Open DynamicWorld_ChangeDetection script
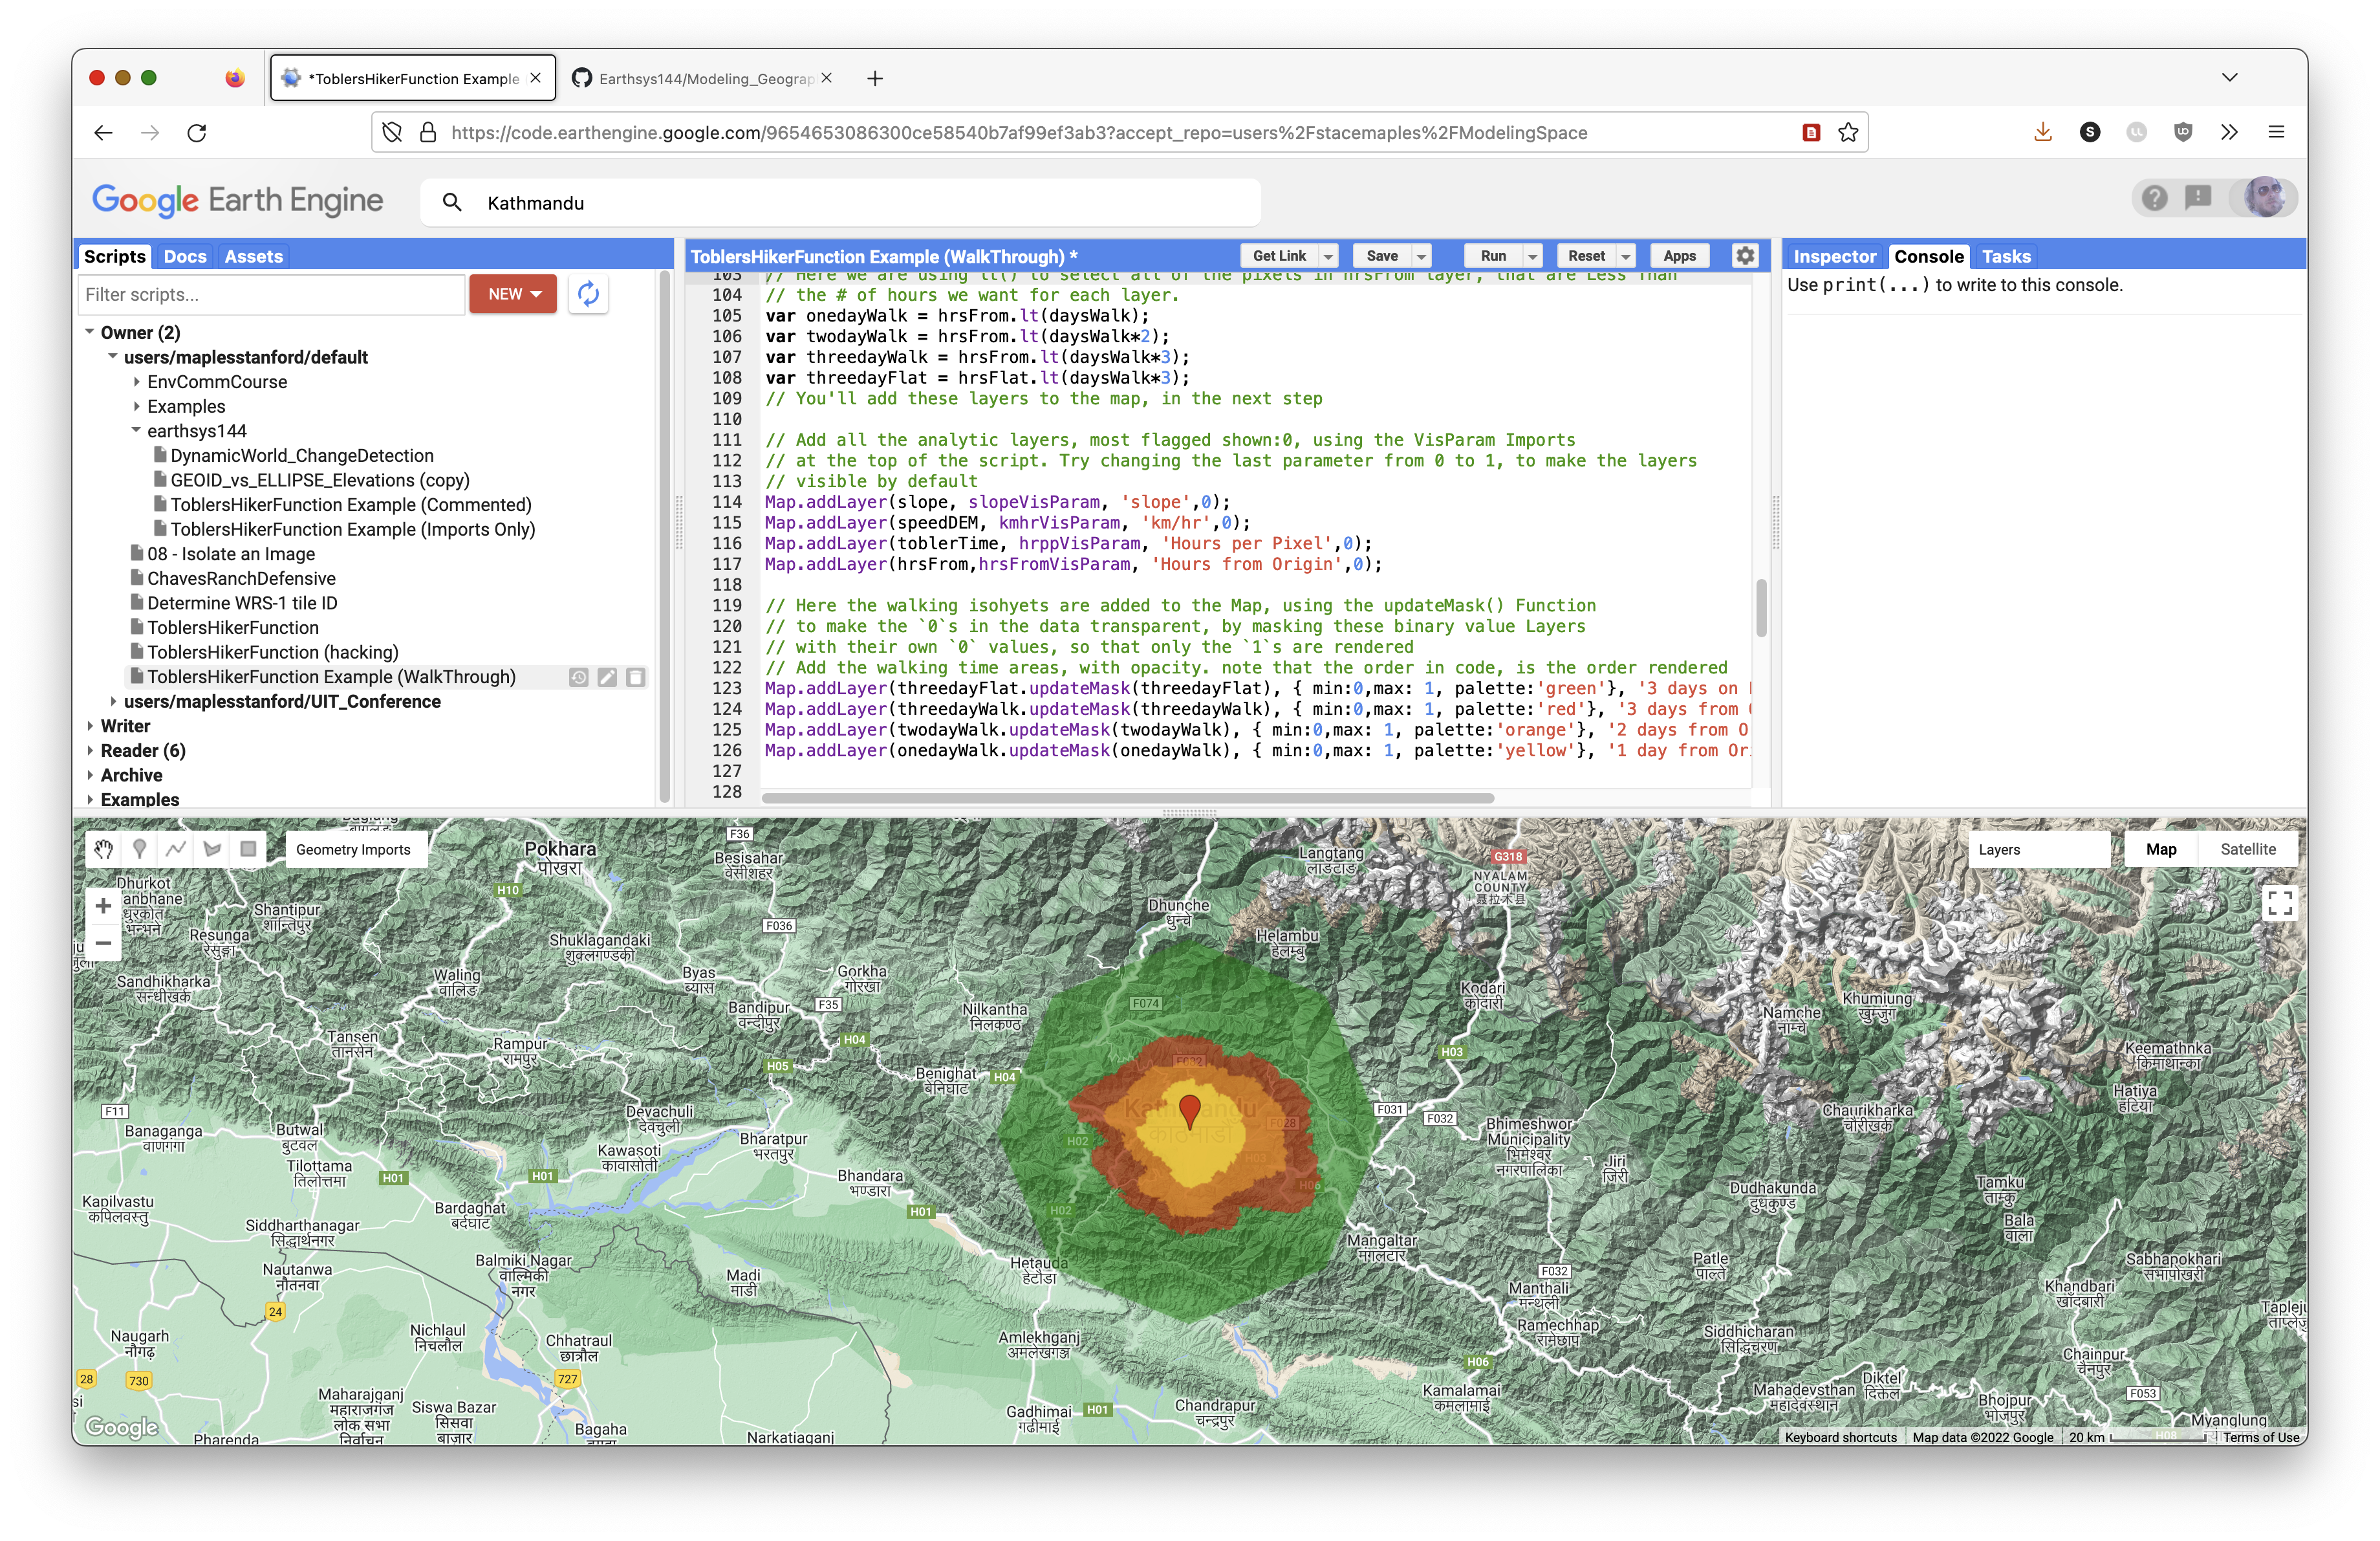2380x1541 pixels. tap(301, 456)
